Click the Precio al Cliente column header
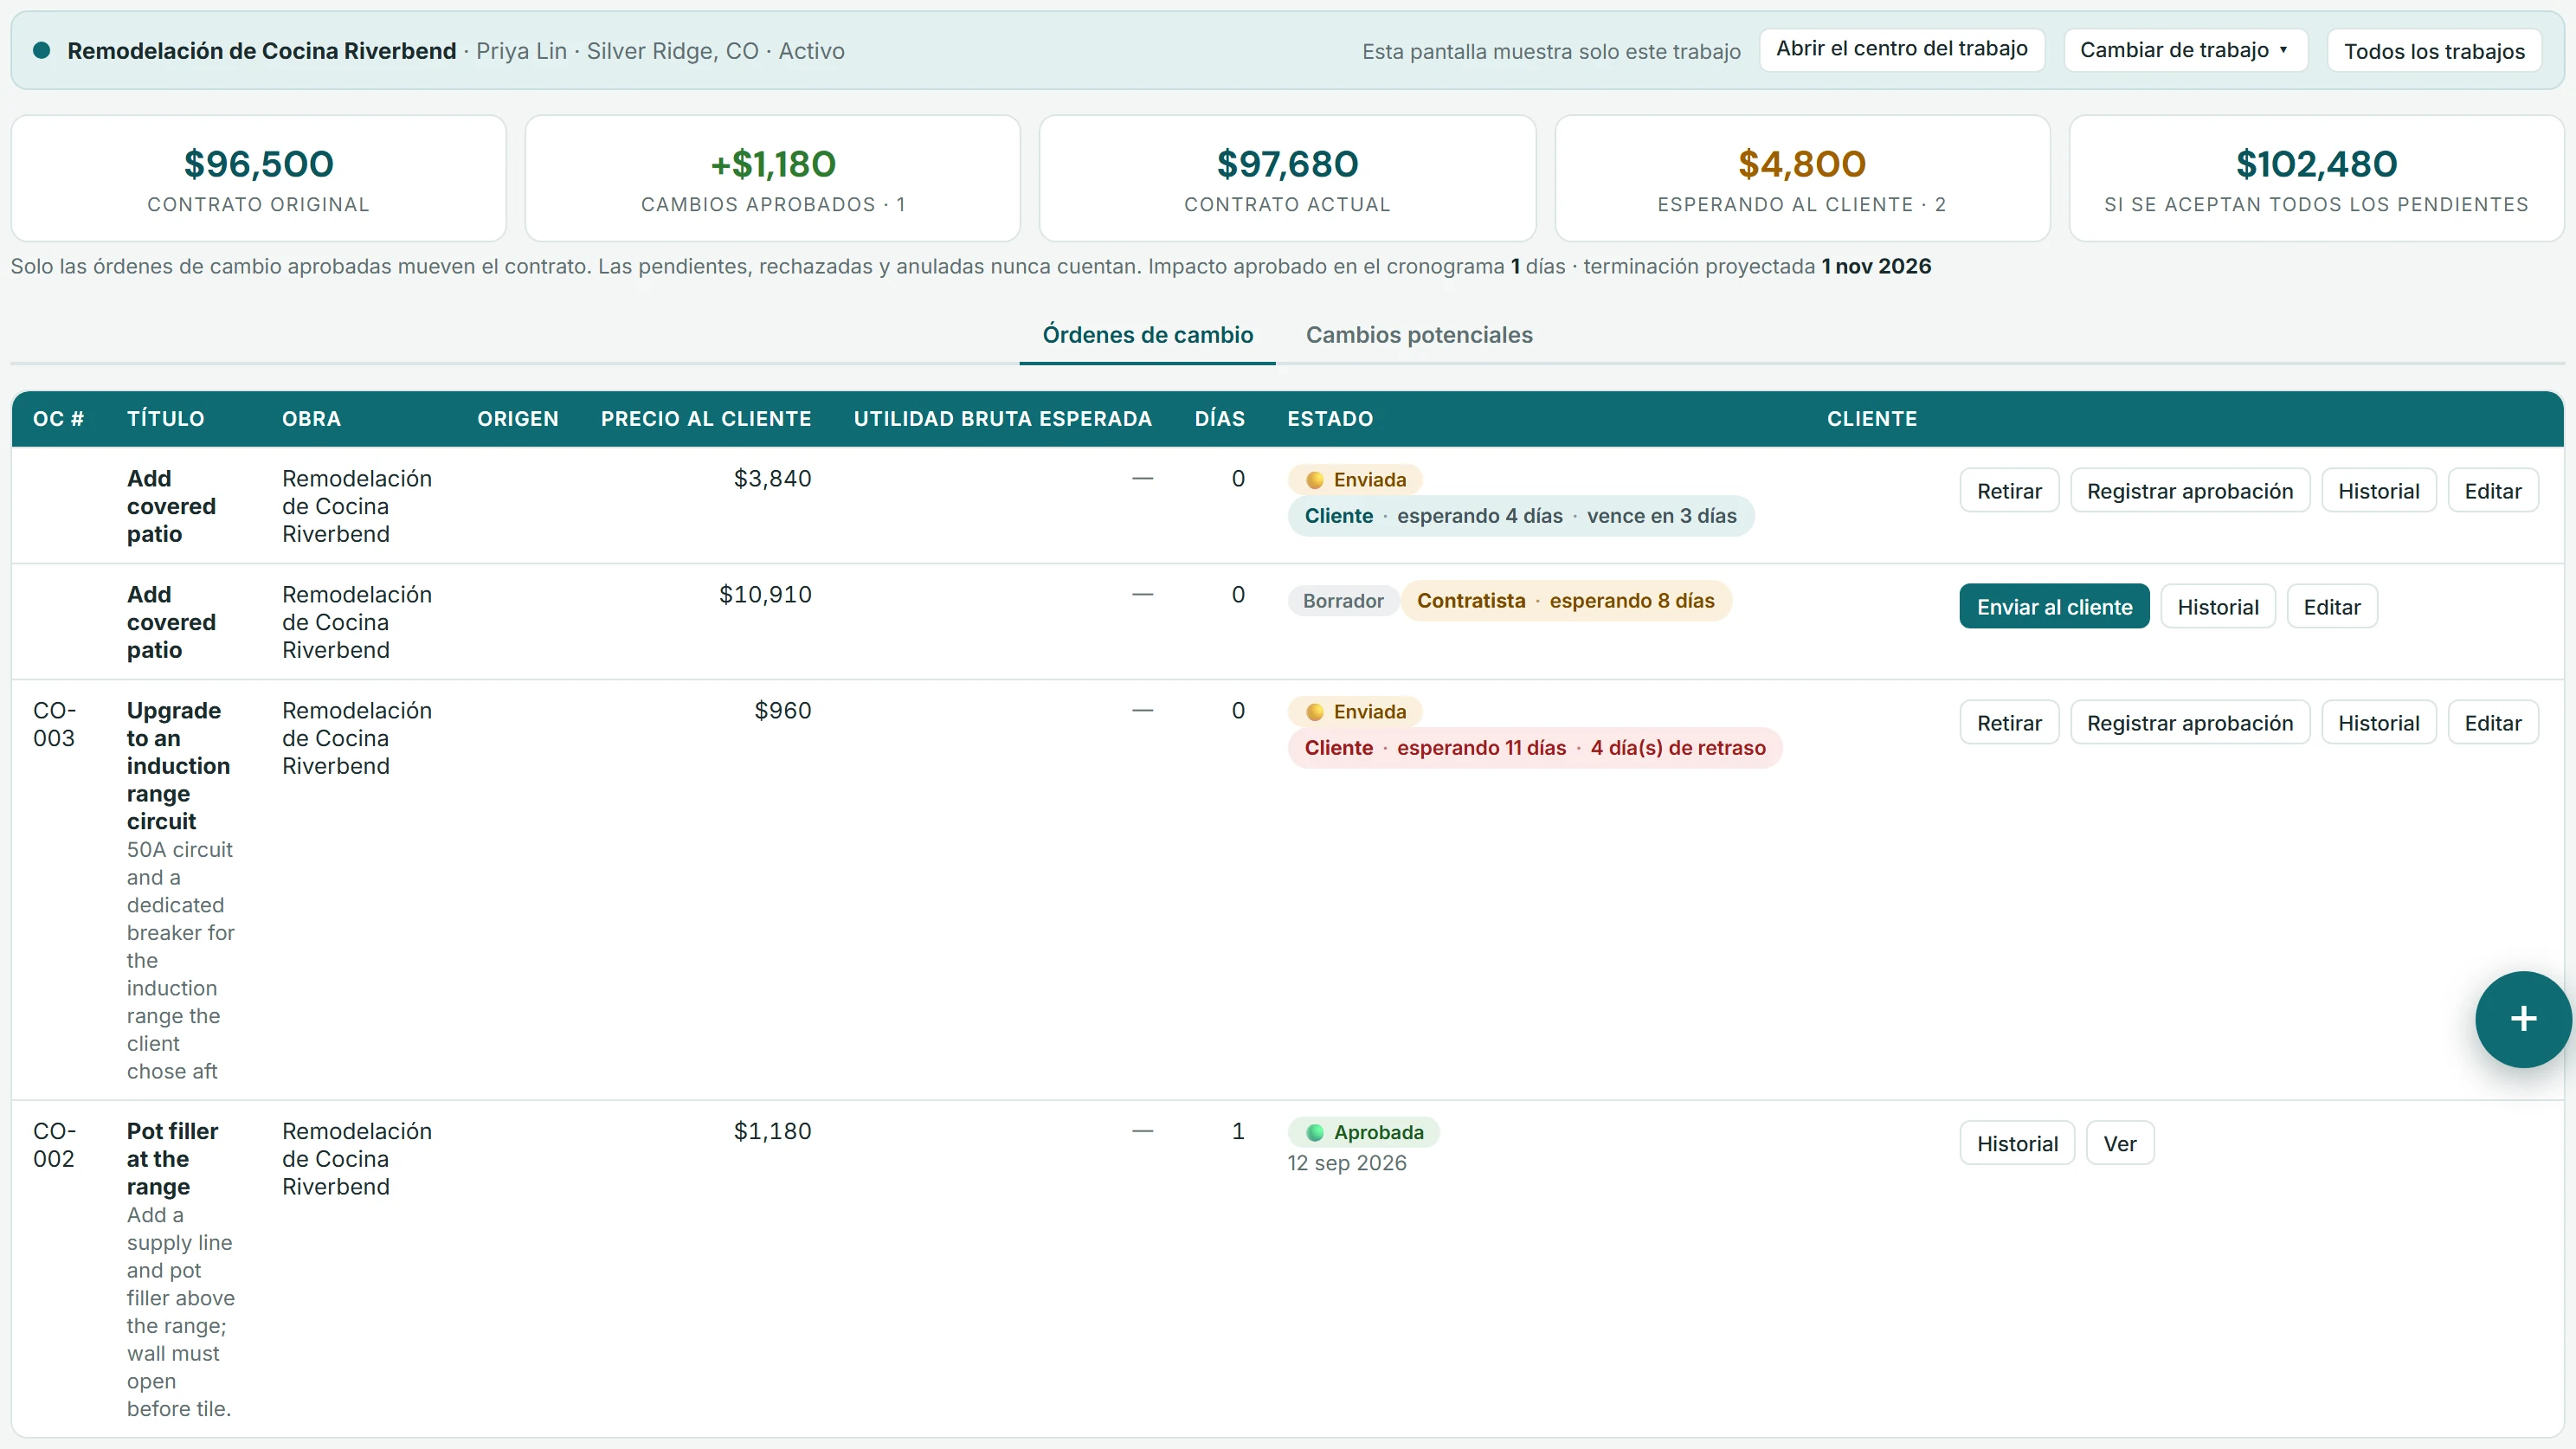The image size is (2576, 1449). 706,419
